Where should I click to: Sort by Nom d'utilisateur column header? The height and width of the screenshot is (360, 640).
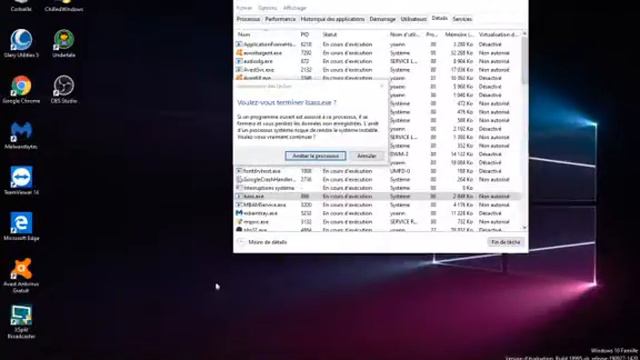pos(406,35)
